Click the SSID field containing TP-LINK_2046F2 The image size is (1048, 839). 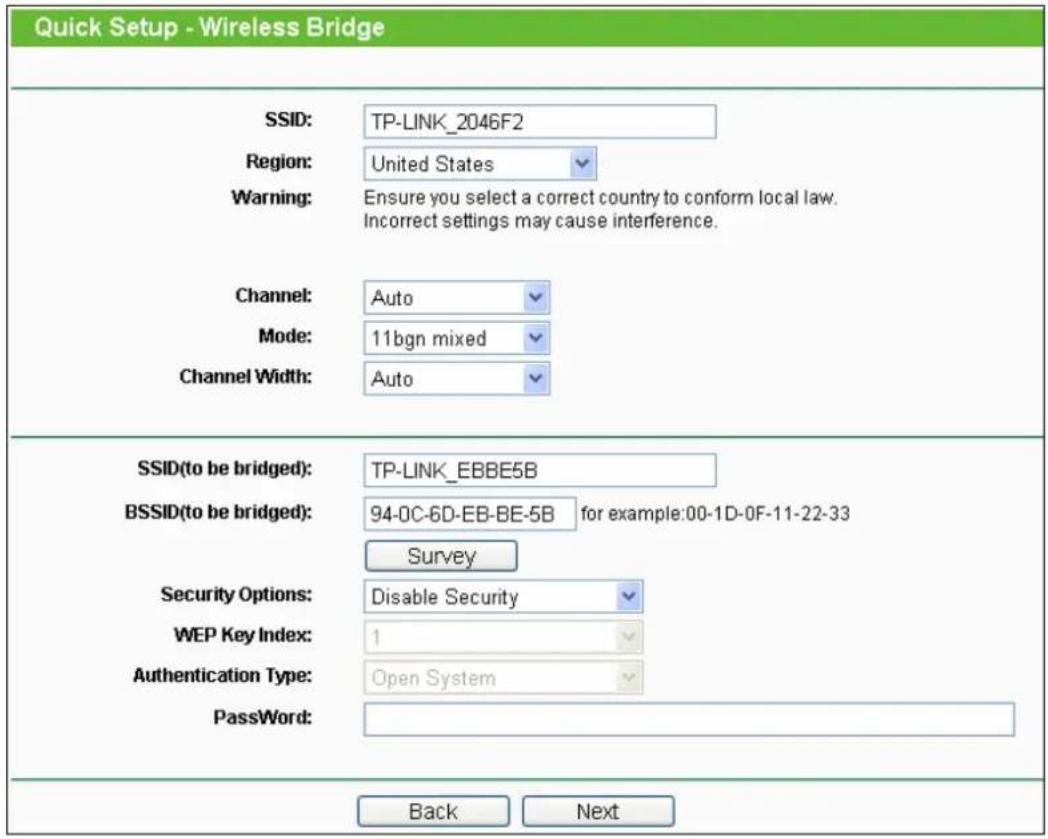539,122
